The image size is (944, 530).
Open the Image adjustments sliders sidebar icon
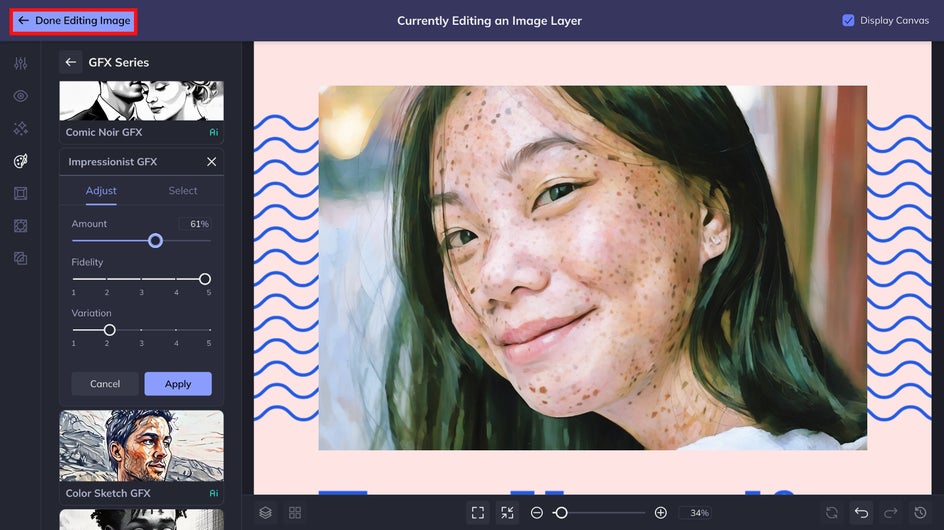click(20, 63)
